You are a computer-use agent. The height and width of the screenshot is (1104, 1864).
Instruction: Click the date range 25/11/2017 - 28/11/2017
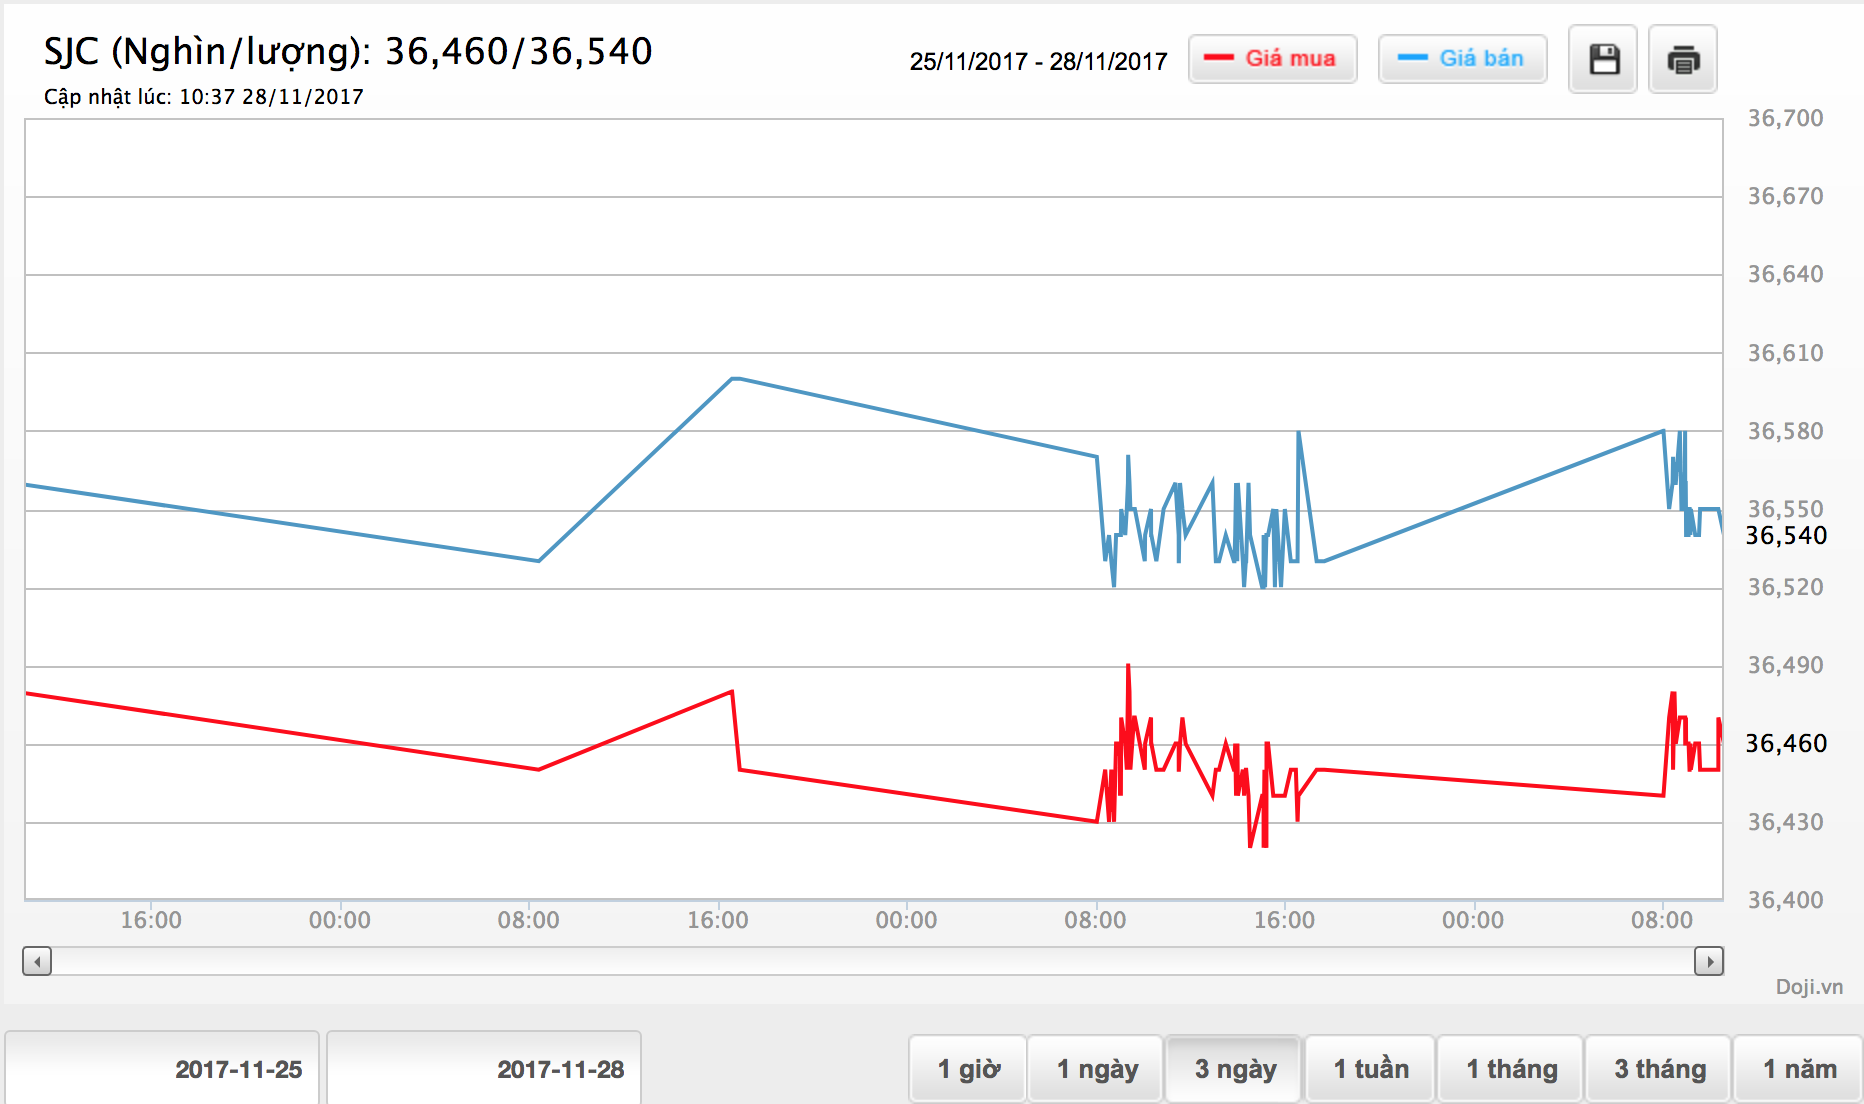tap(1038, 62)
